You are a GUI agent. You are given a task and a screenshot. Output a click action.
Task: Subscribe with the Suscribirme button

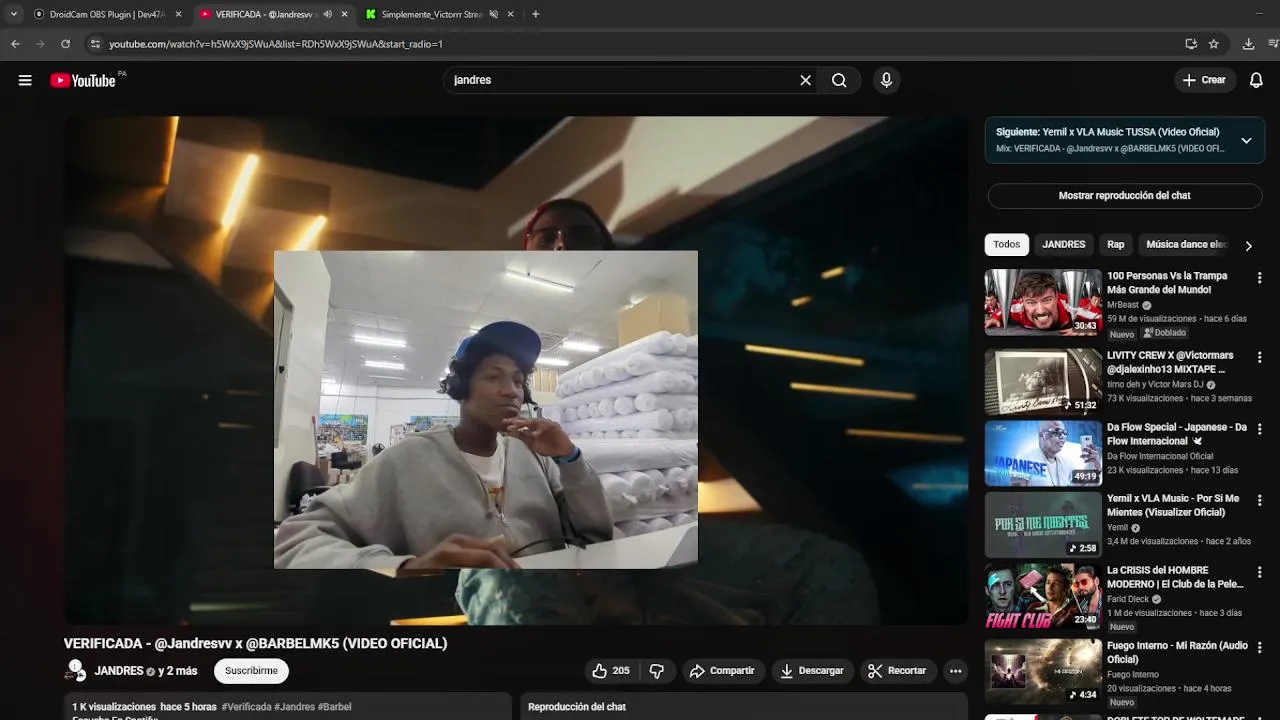251,671
